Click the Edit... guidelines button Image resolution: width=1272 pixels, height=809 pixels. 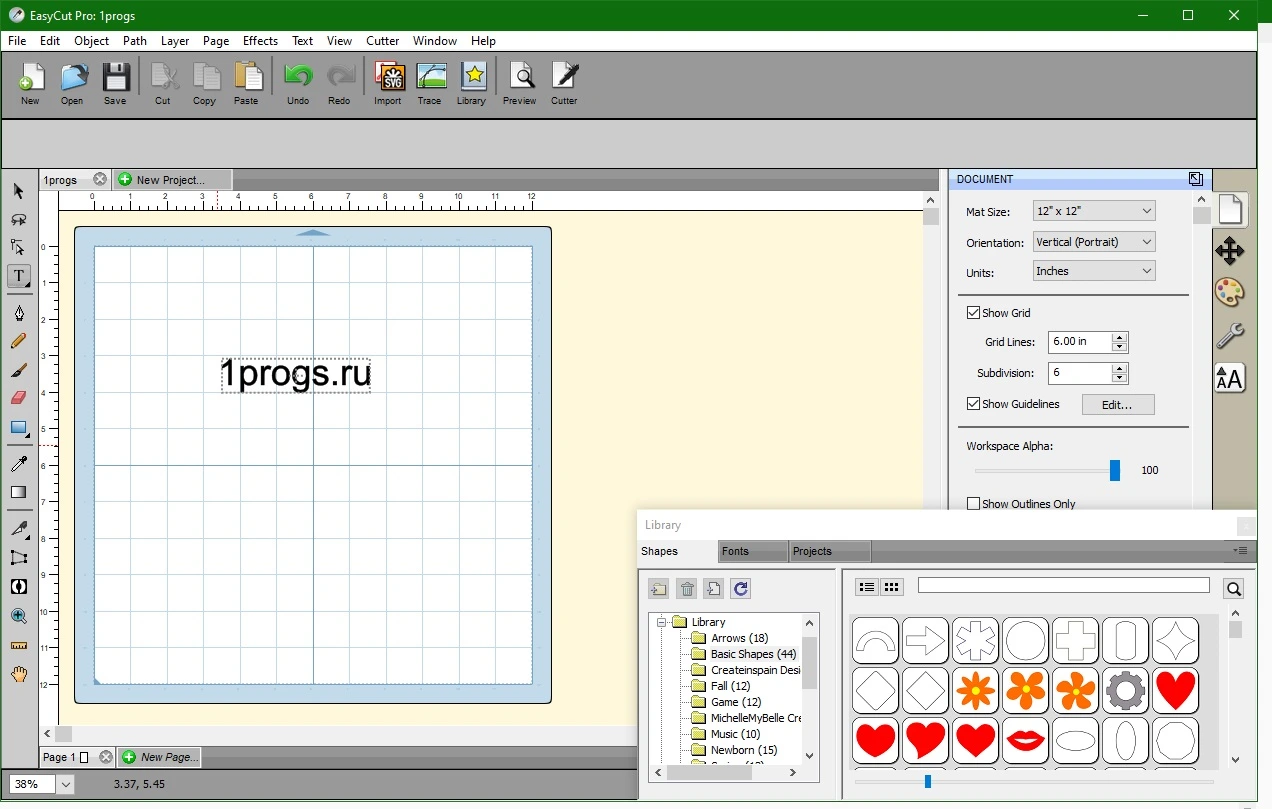1118,405
